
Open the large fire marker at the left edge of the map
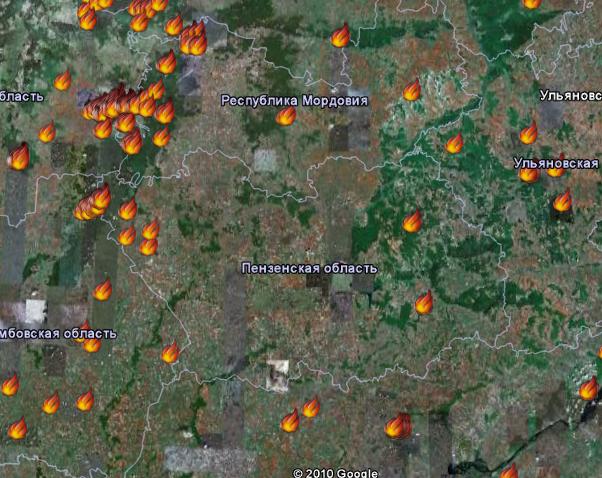tap(18, 157)
